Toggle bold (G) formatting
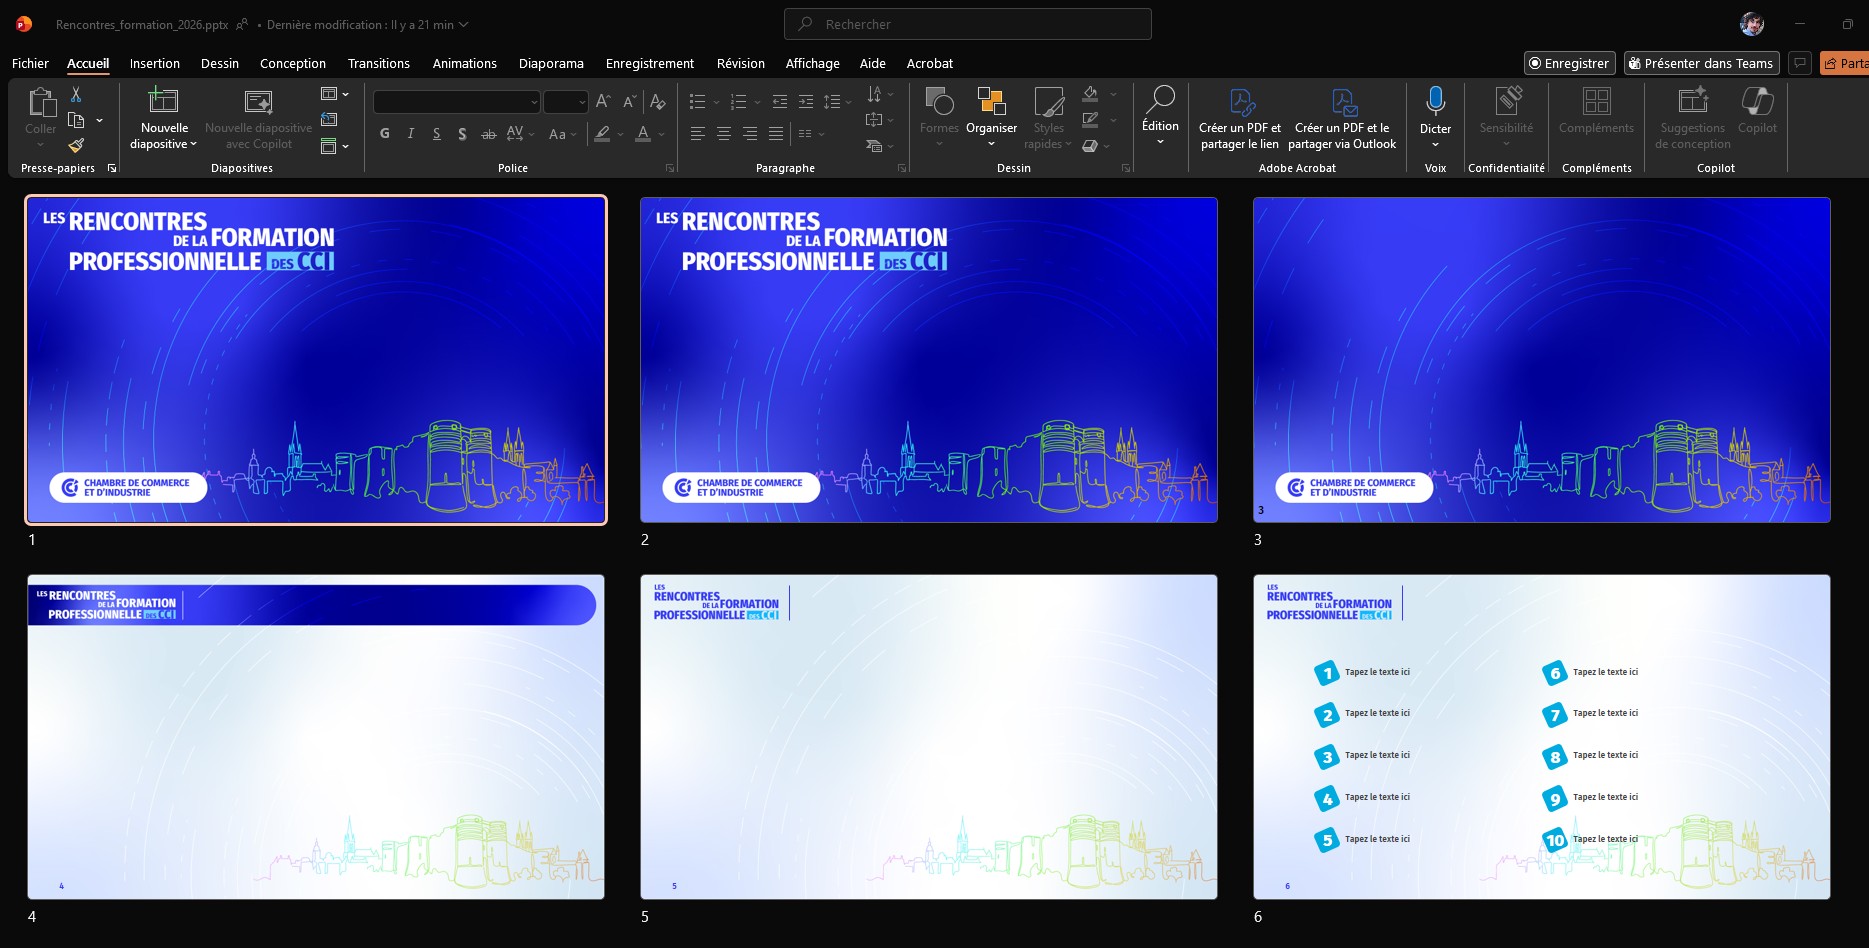Image resolution: width=1869 pixels, height=948 pixels. 385,134
